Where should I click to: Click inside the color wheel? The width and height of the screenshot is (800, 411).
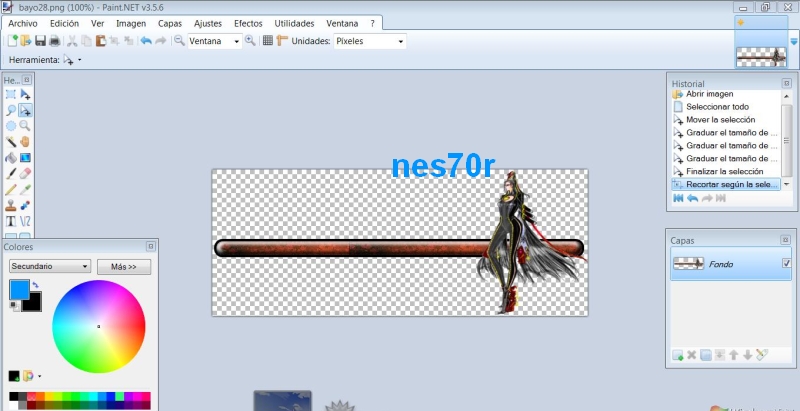click(x=99, y=326)
